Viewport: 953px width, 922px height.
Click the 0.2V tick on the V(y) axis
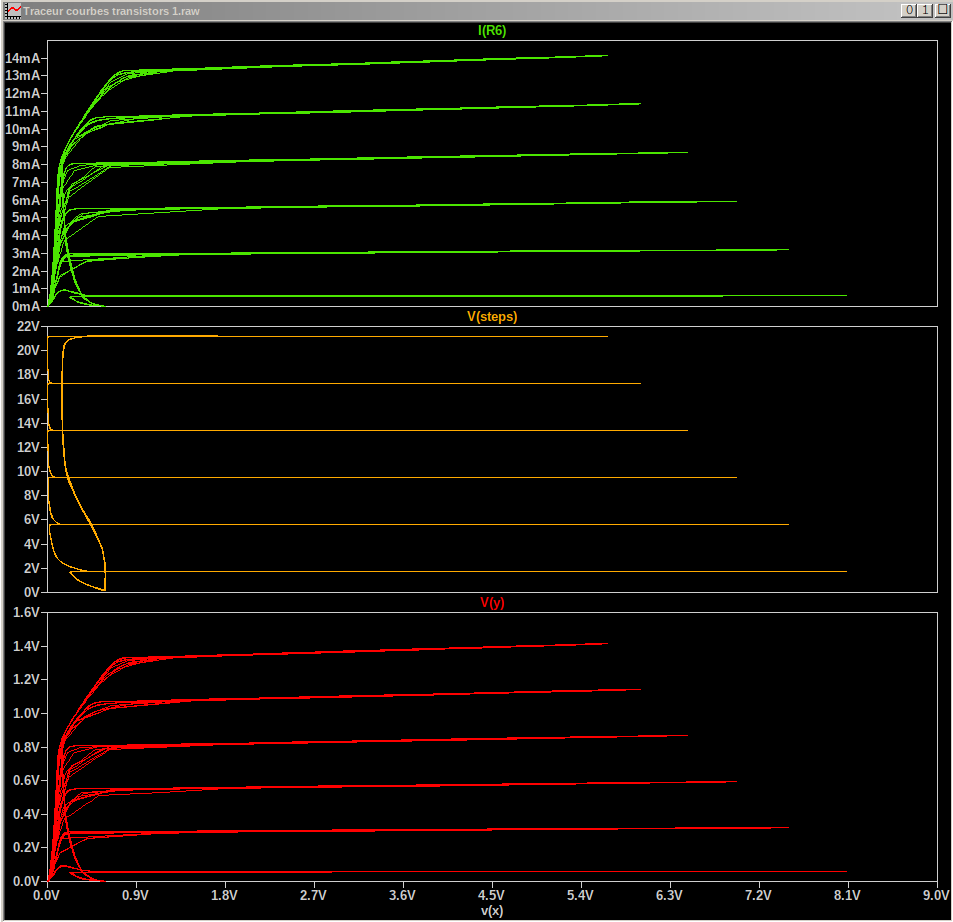click(26, 847)
